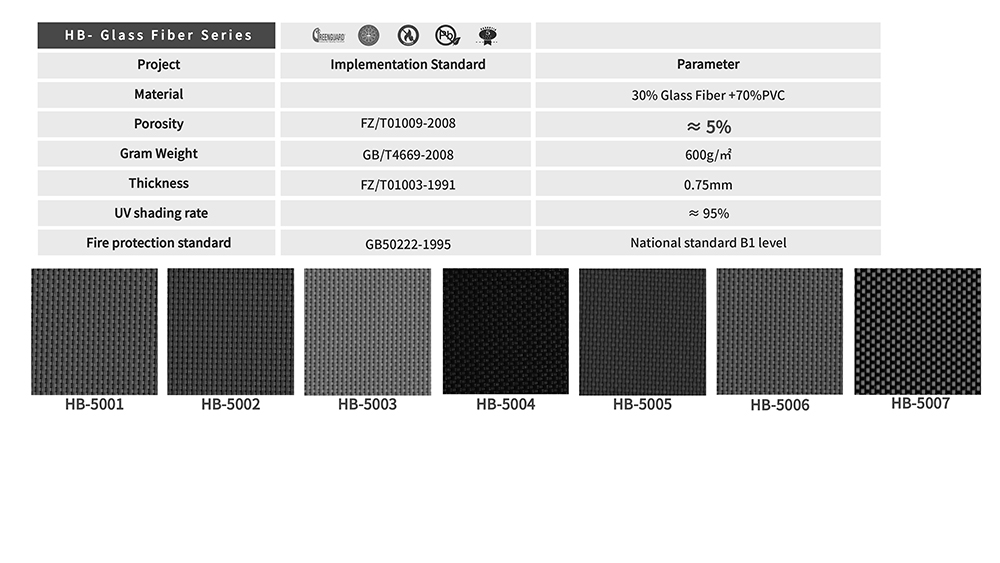Select the HB-5005 fabric swatch
The width and height of the screenshot is (1000, 563).
tap(642, 331)
